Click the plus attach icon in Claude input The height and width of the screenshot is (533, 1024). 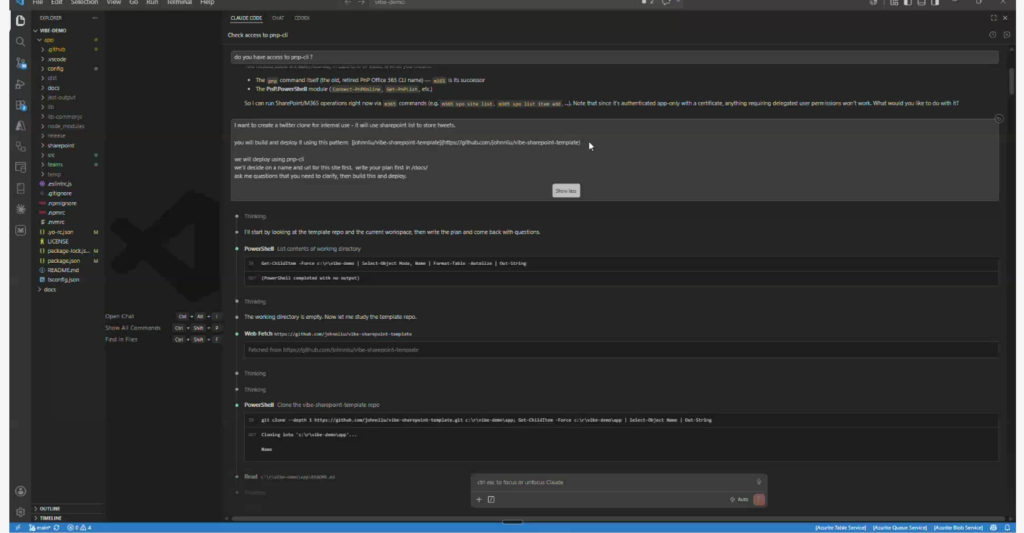pyautogui.click(x=479, y=500)
